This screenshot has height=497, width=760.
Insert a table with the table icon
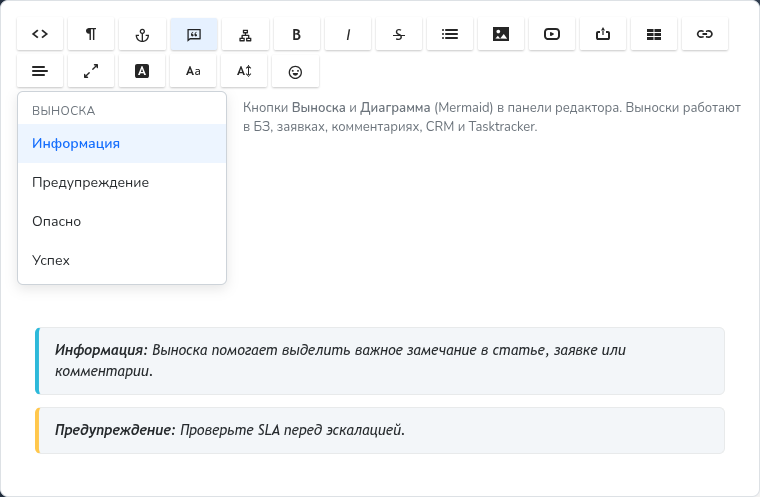[x=654, y=34]
